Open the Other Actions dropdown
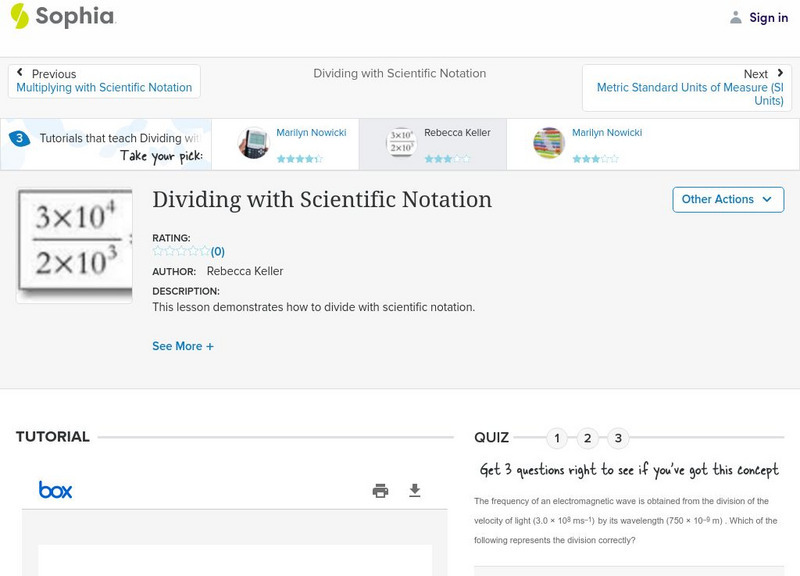 tap(727, 199)
